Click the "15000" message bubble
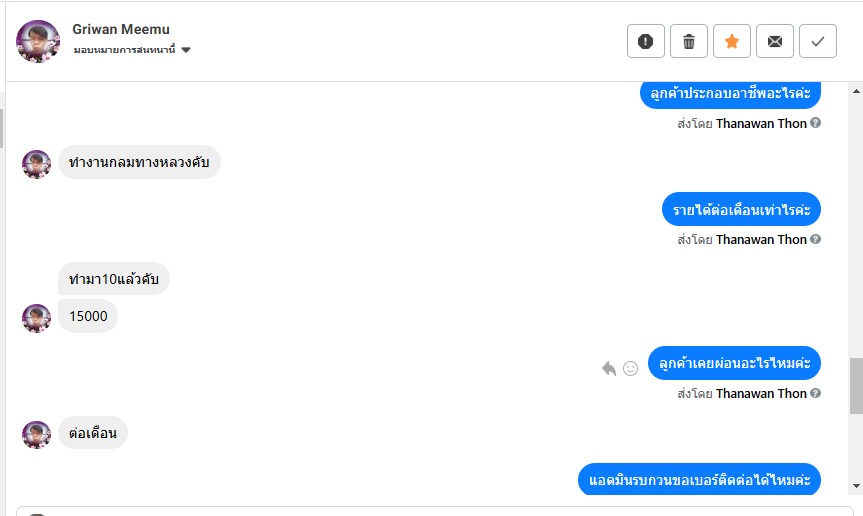This screenshot has width=863, height=516. (x=88, y=316)
